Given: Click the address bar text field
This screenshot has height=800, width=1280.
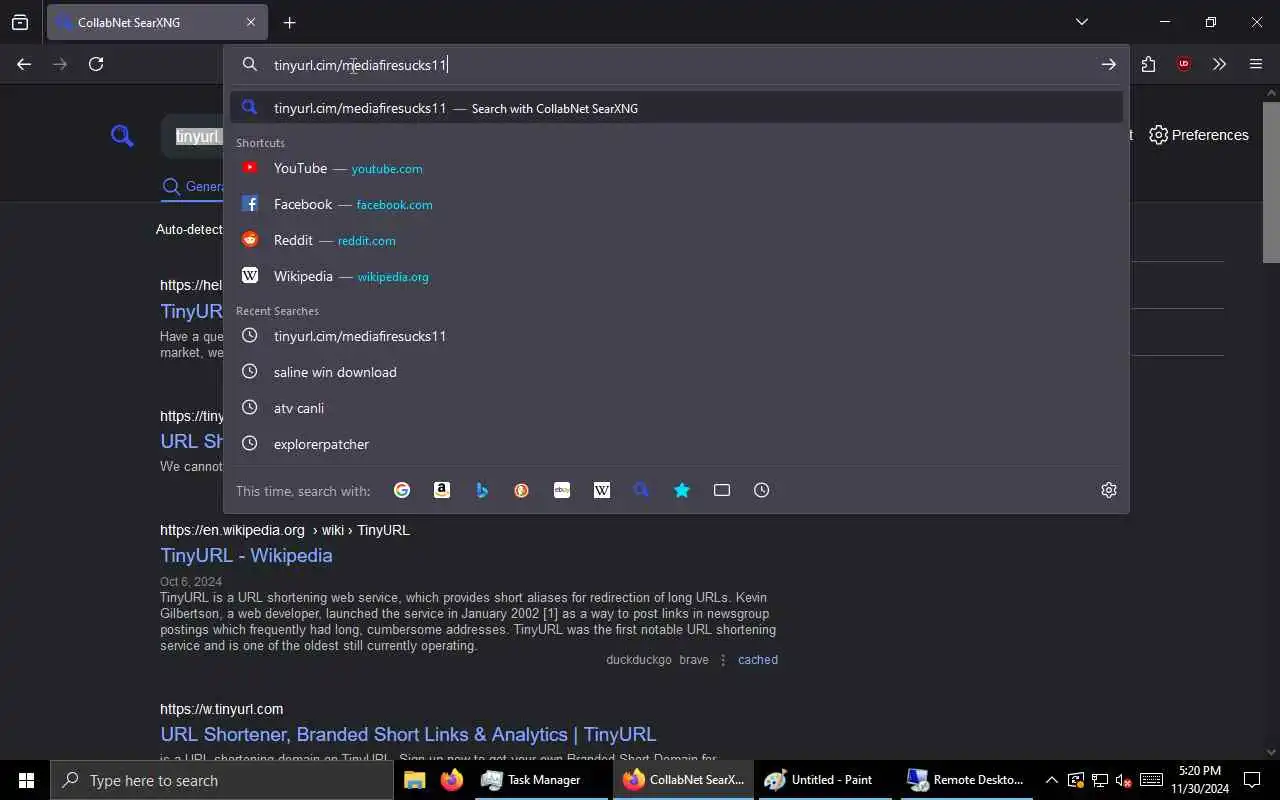Looking at the screenshot, I should pyautogui.click(x=676, y=65).
